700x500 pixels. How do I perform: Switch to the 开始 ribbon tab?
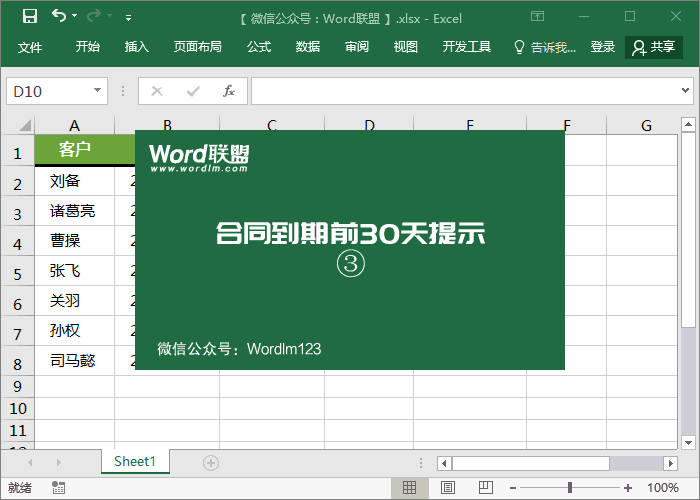click(88, 46)
